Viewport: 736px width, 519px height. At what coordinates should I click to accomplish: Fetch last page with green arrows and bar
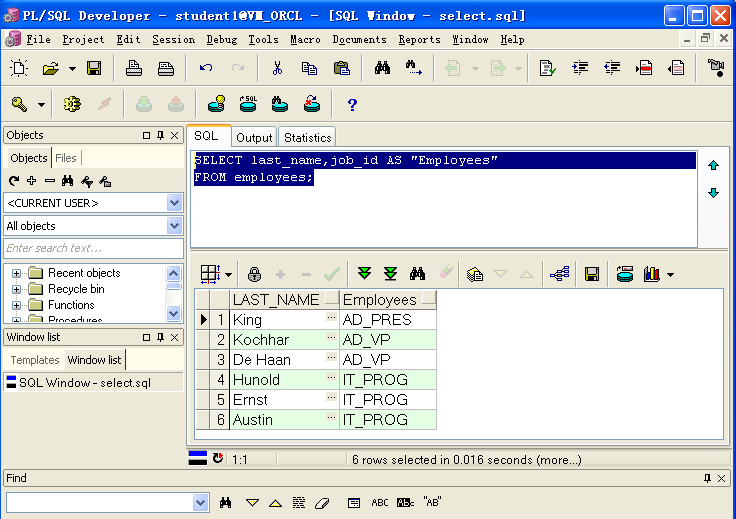click(390, 274)
